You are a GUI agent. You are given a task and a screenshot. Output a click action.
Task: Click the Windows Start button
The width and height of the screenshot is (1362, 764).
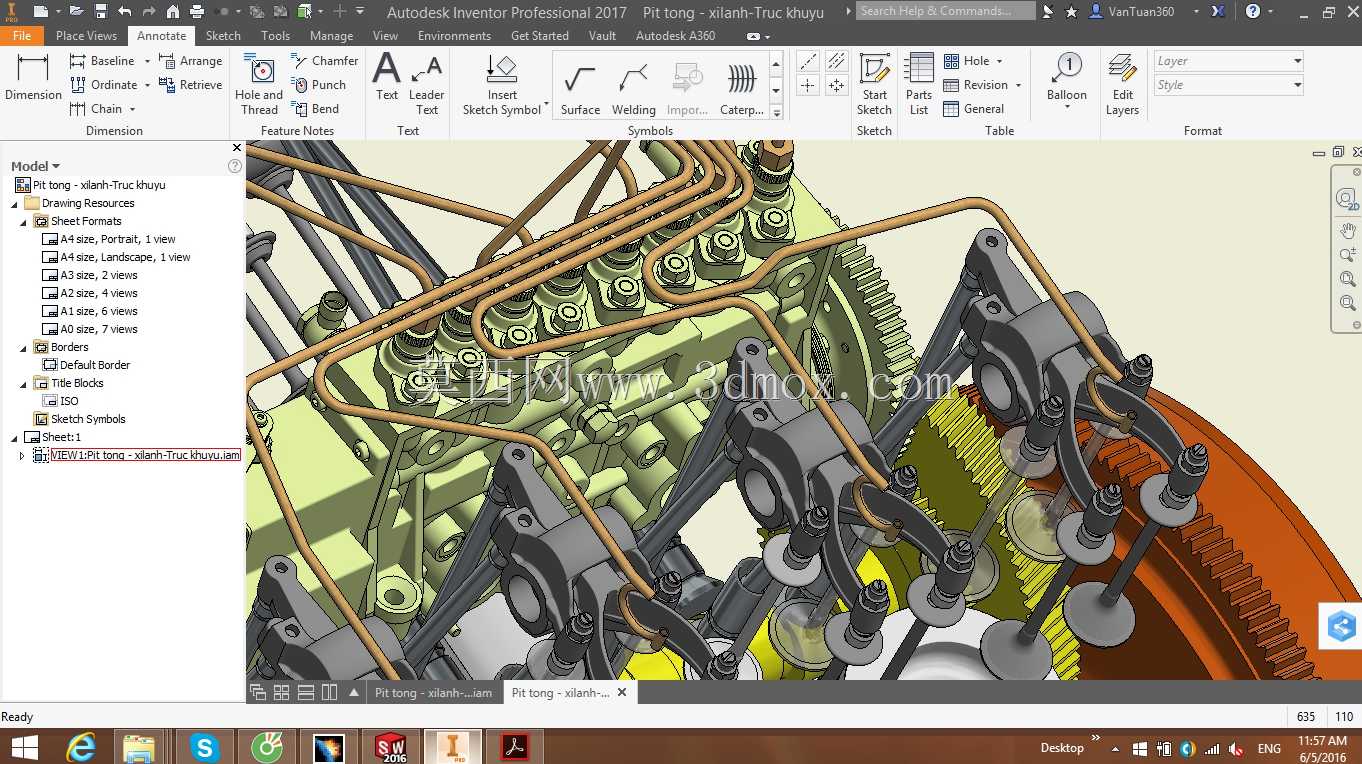point(23,747)
